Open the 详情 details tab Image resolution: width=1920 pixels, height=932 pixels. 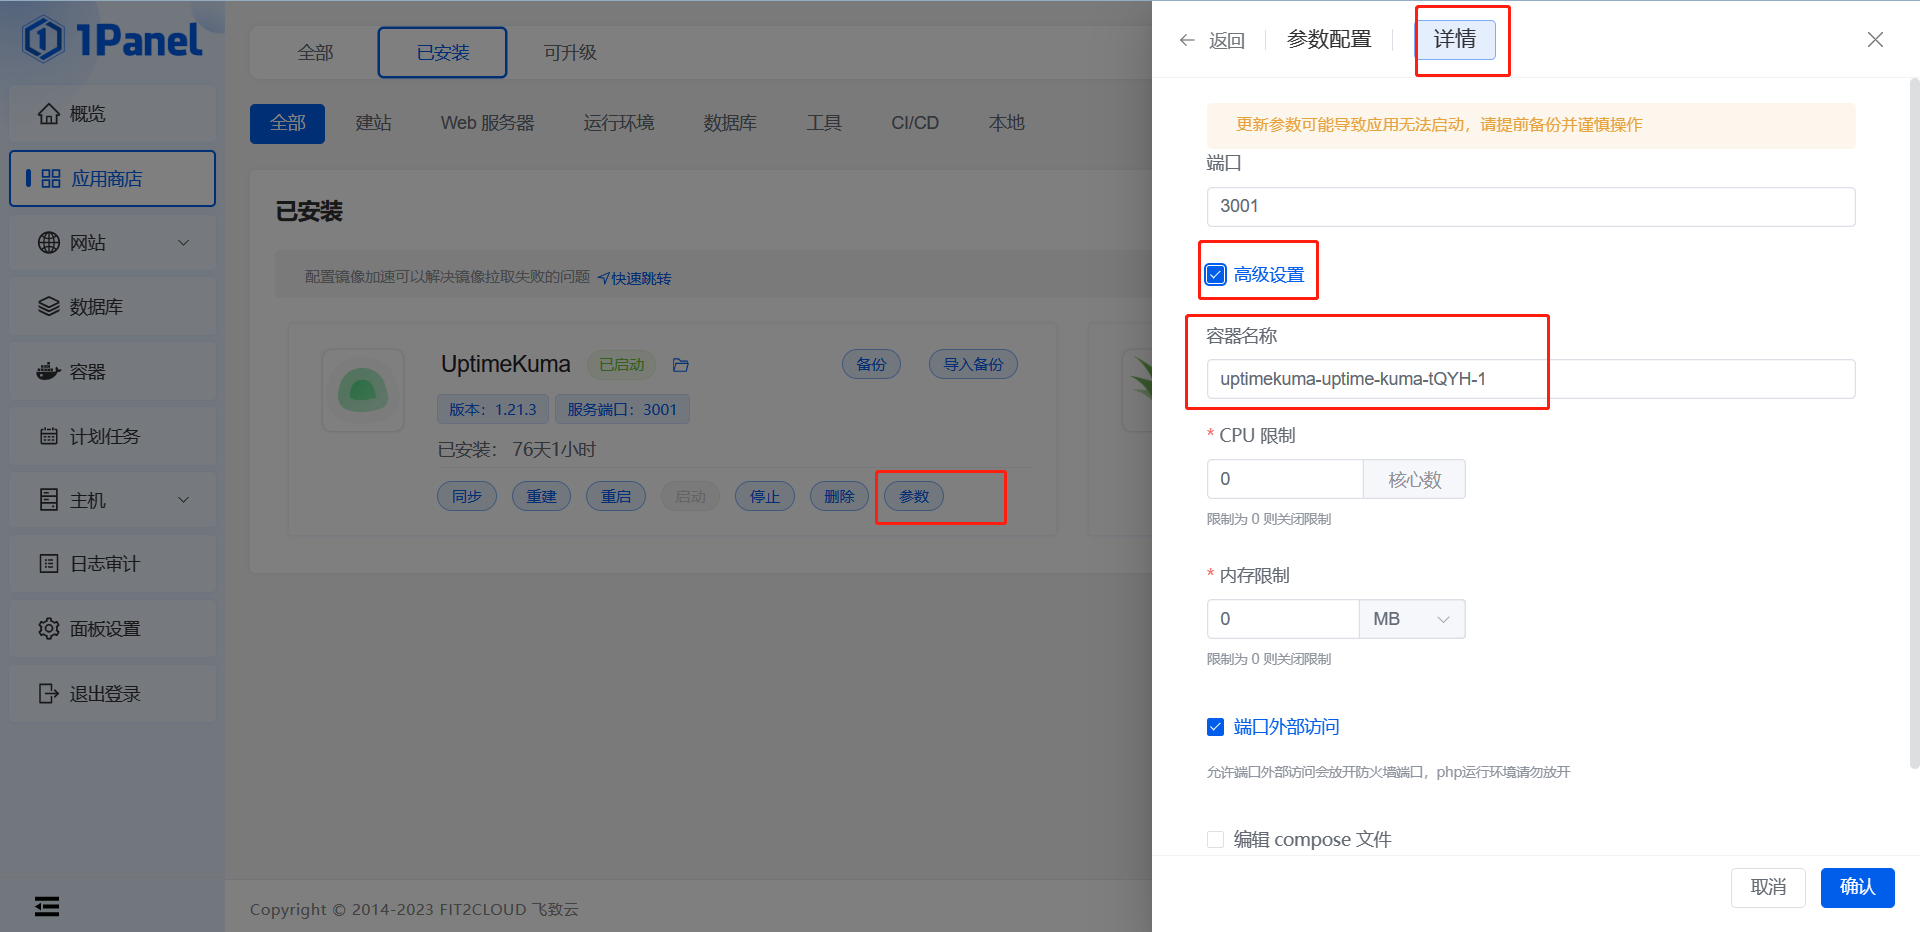[1455, 39]
